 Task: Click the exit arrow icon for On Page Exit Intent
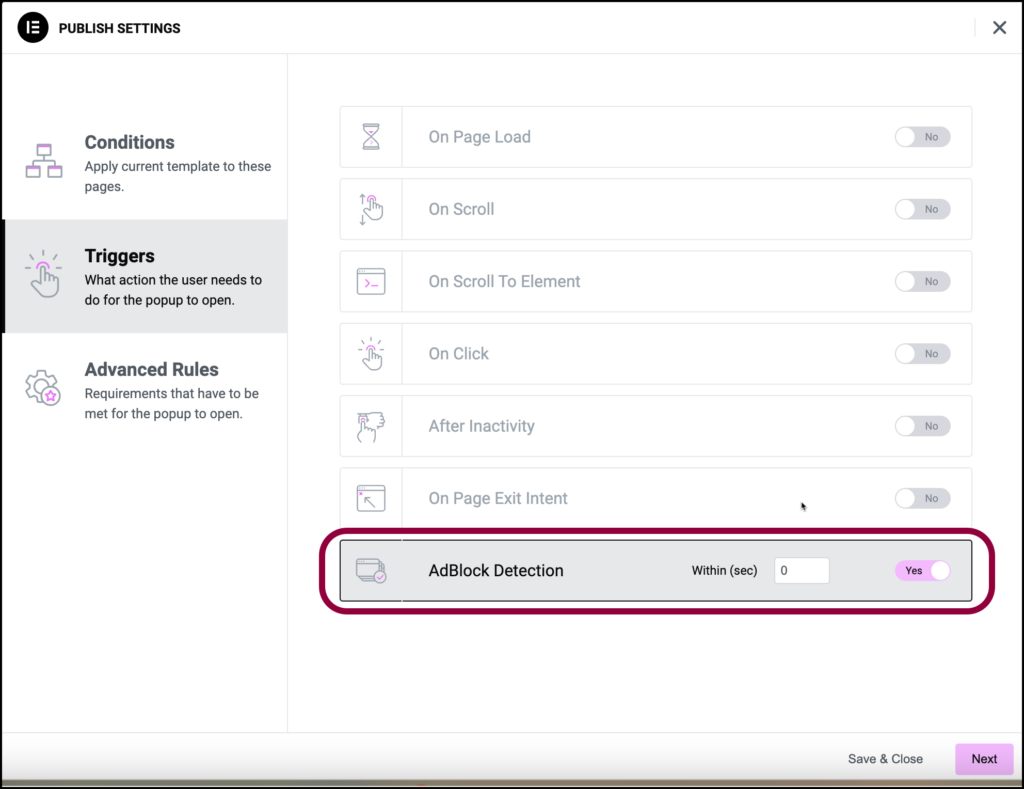point(371,498)
